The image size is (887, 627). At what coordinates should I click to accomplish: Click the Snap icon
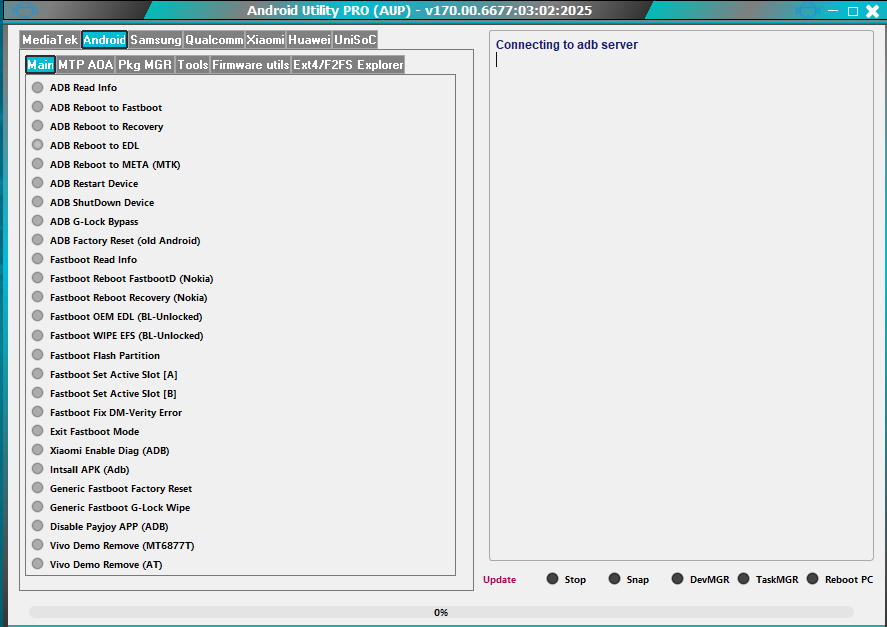pos(614,578)
